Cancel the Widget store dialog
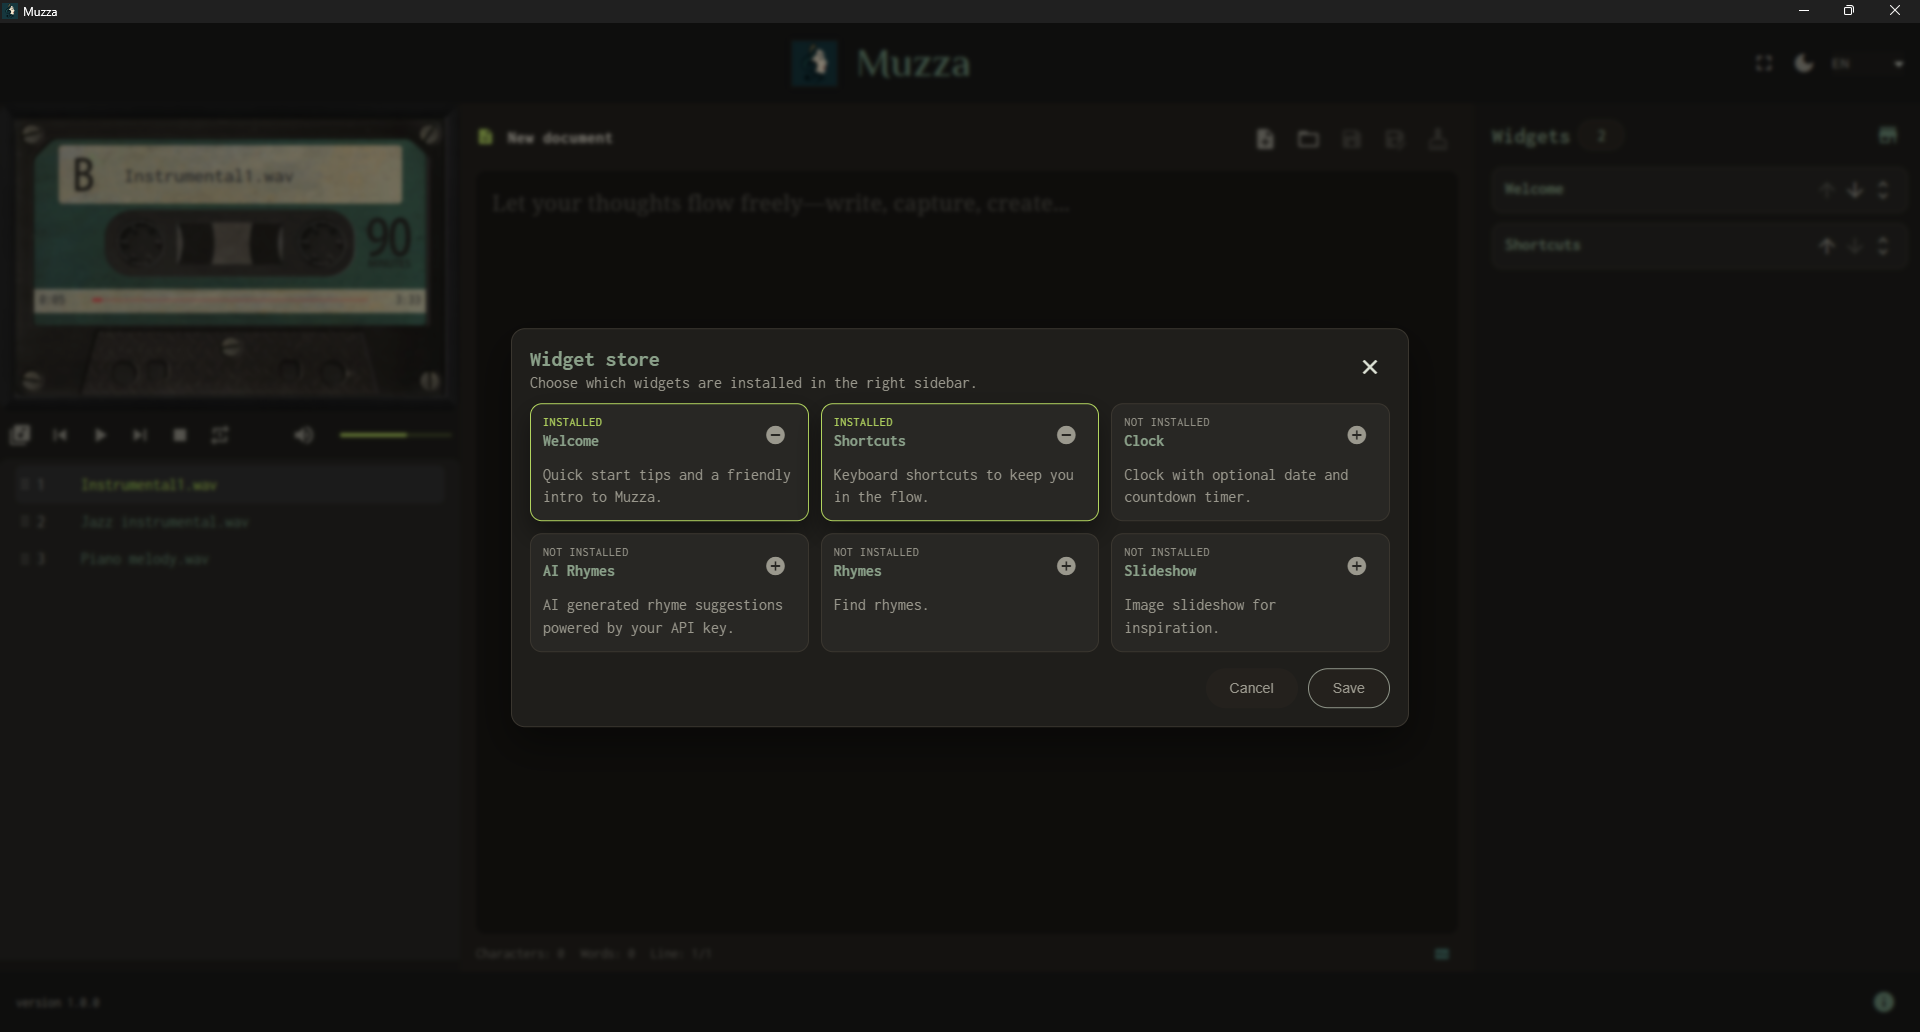This screenshot has width=1920, height=1032. click(x=1251, y=688)
